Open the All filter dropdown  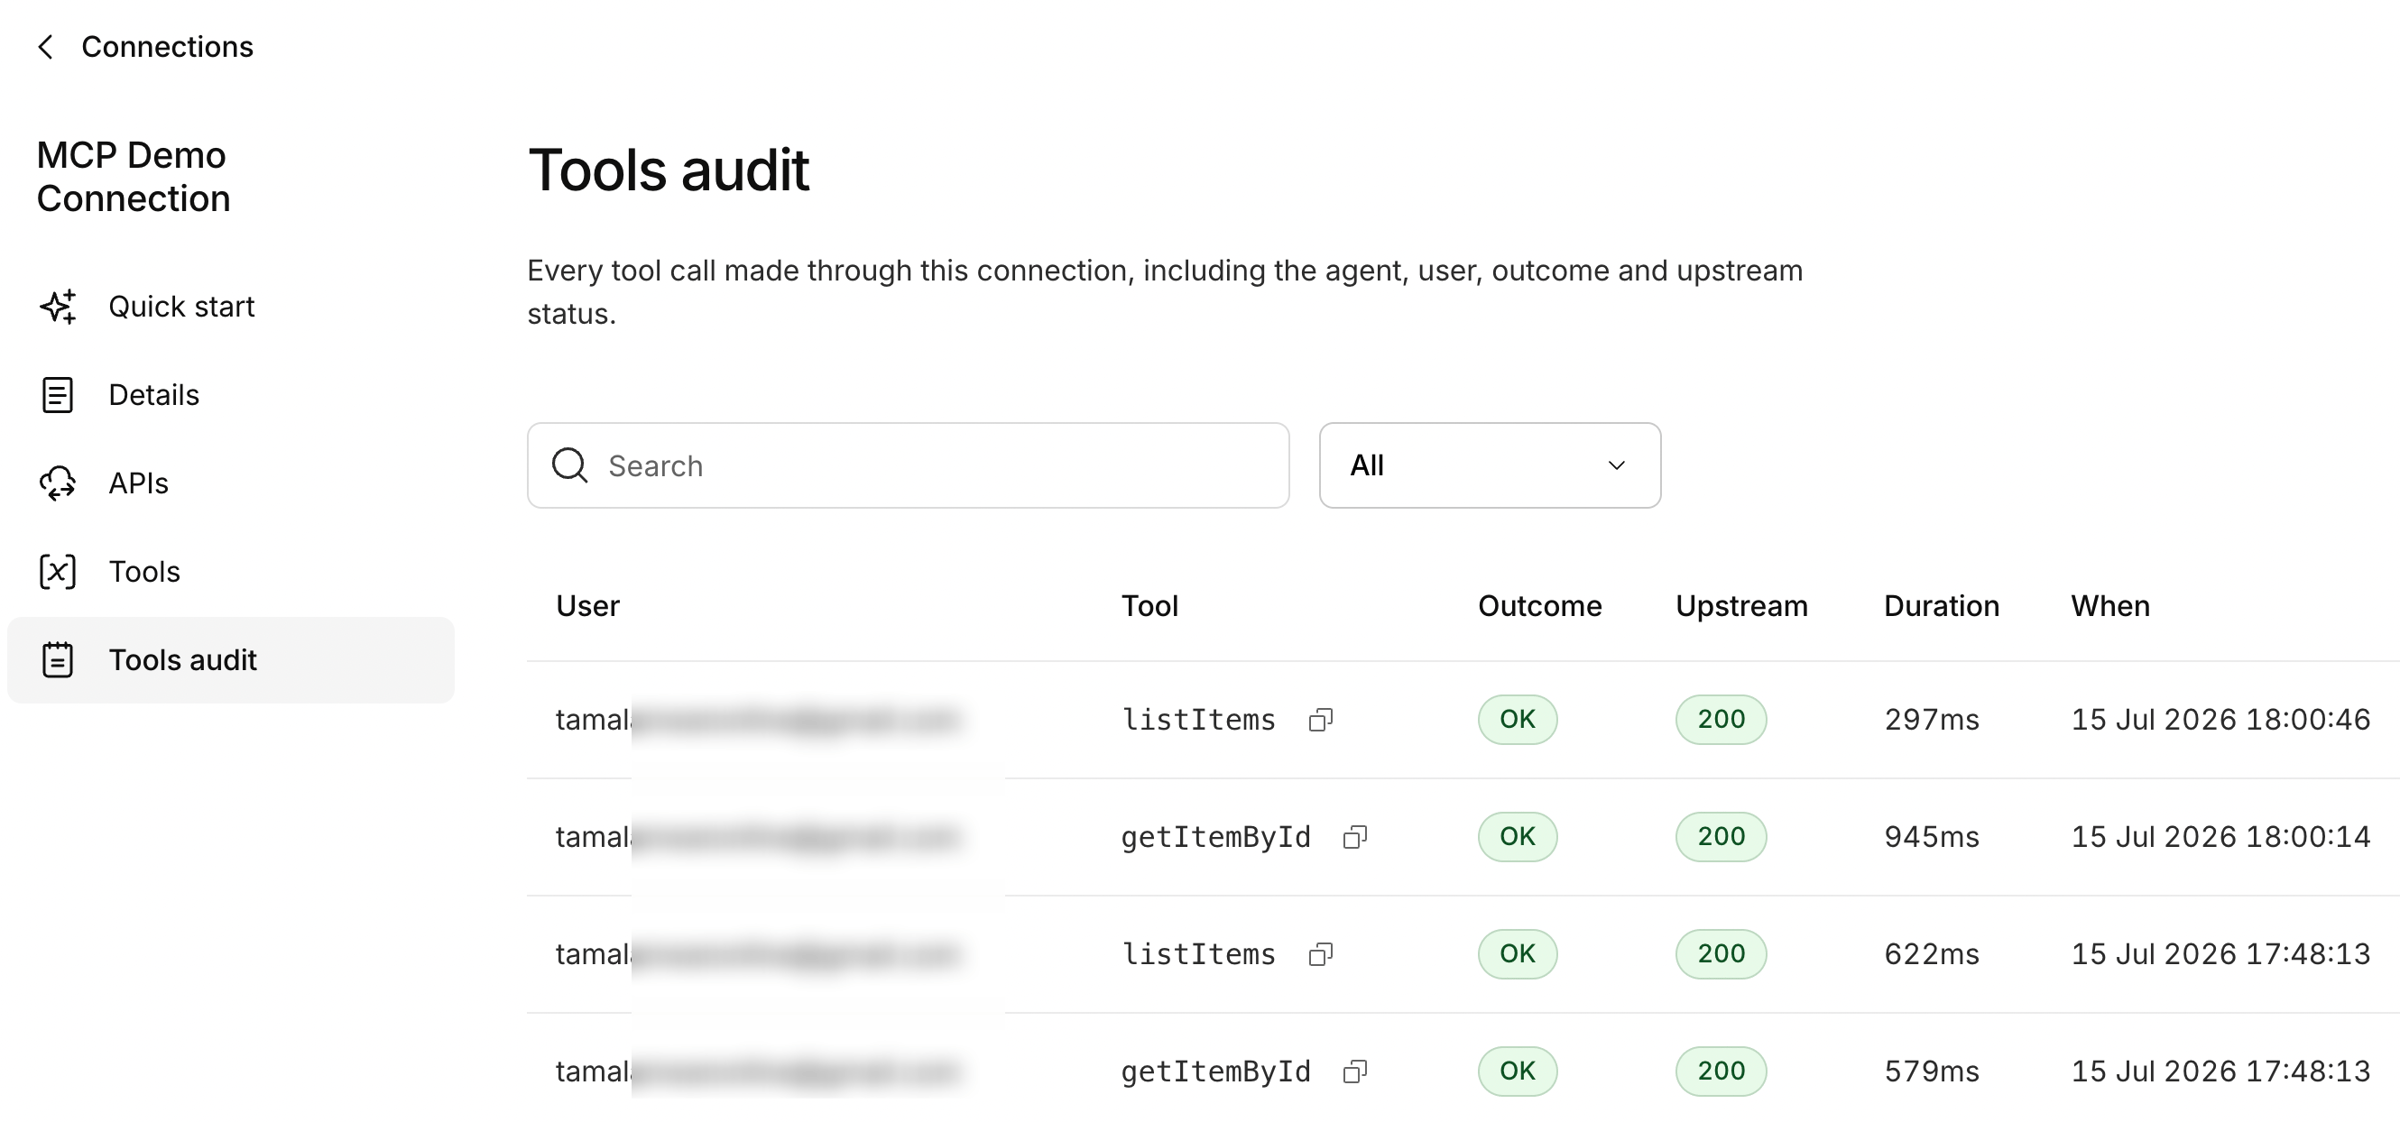[1490, 465]
